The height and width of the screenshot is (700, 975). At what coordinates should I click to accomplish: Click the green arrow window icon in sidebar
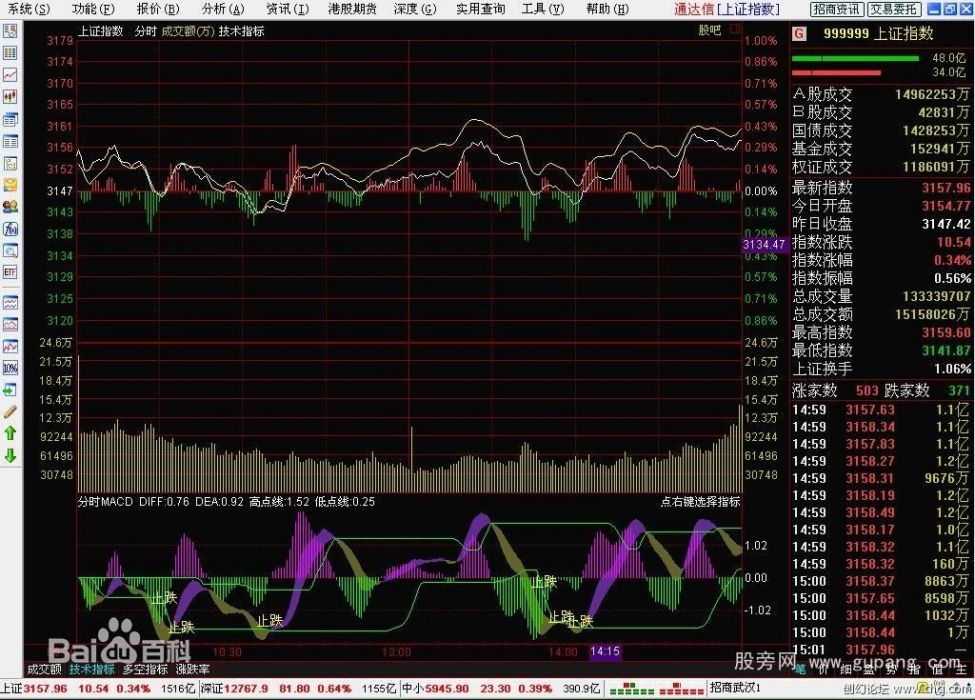(x=10, y=390)
